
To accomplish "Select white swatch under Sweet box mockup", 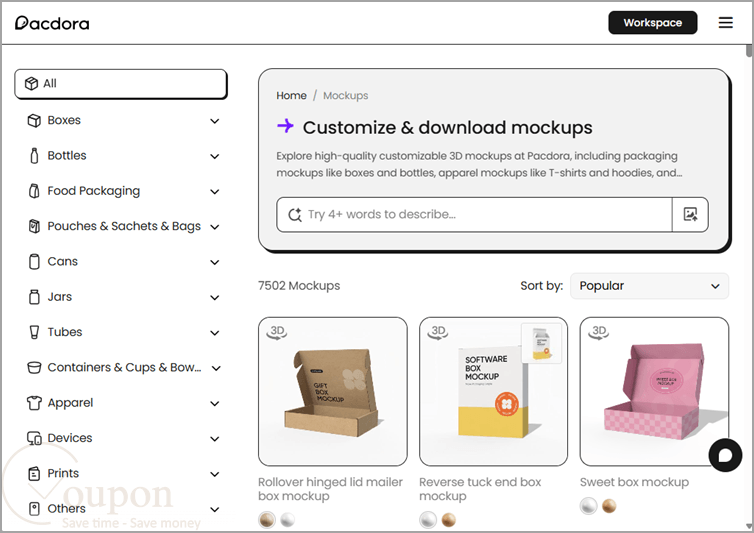I will tap(589, 506).
